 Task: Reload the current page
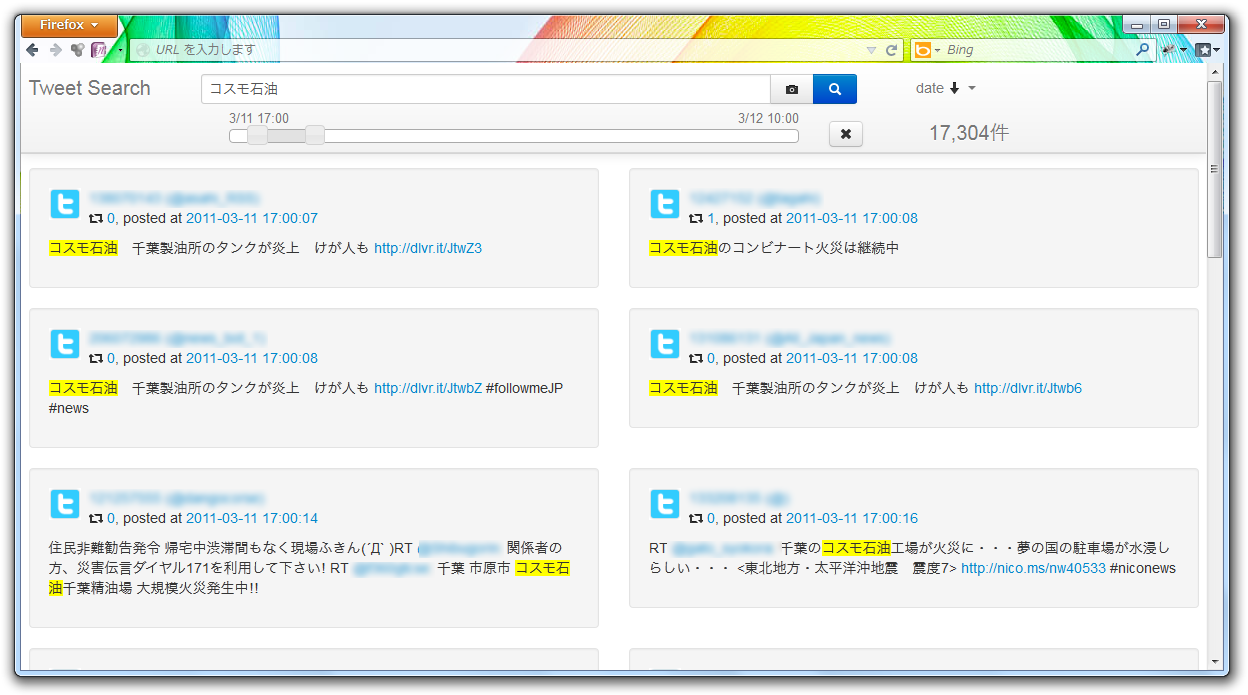[x=891, y=50]
